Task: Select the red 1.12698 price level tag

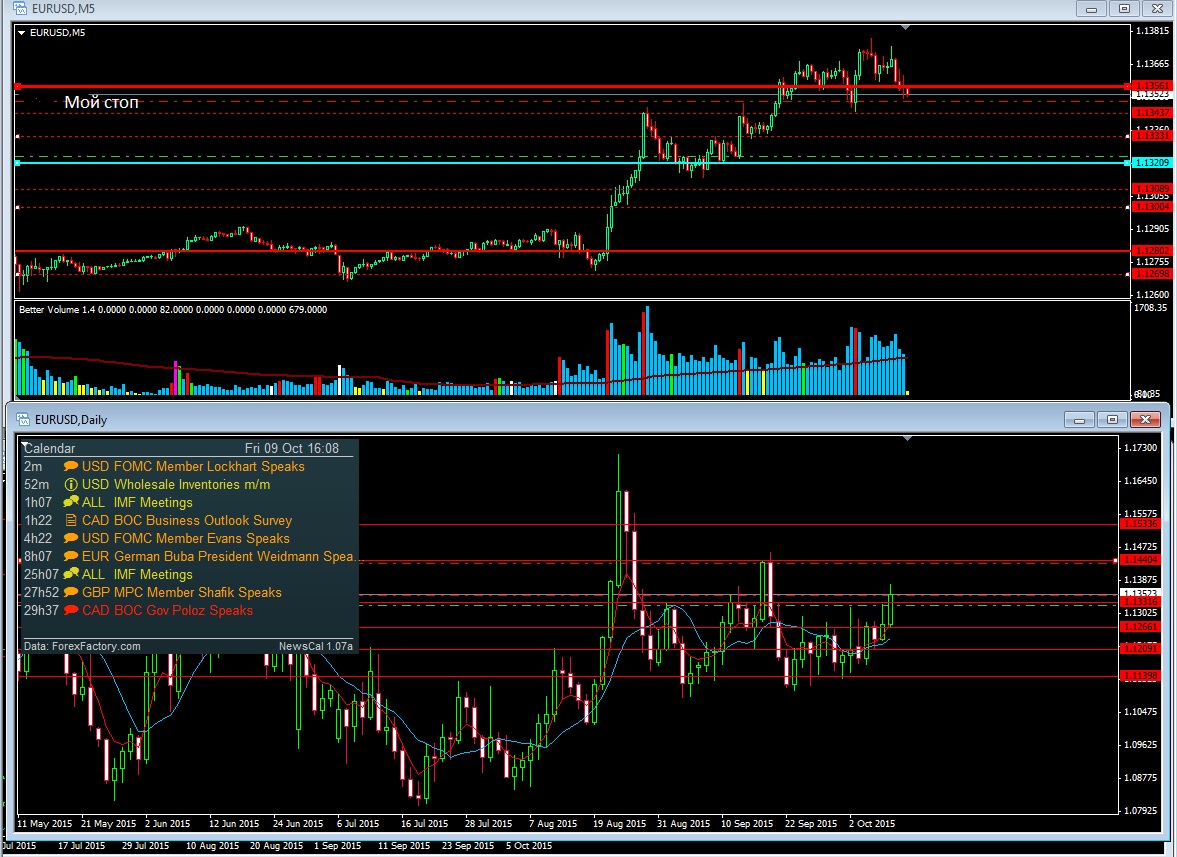Action: 1152,274
